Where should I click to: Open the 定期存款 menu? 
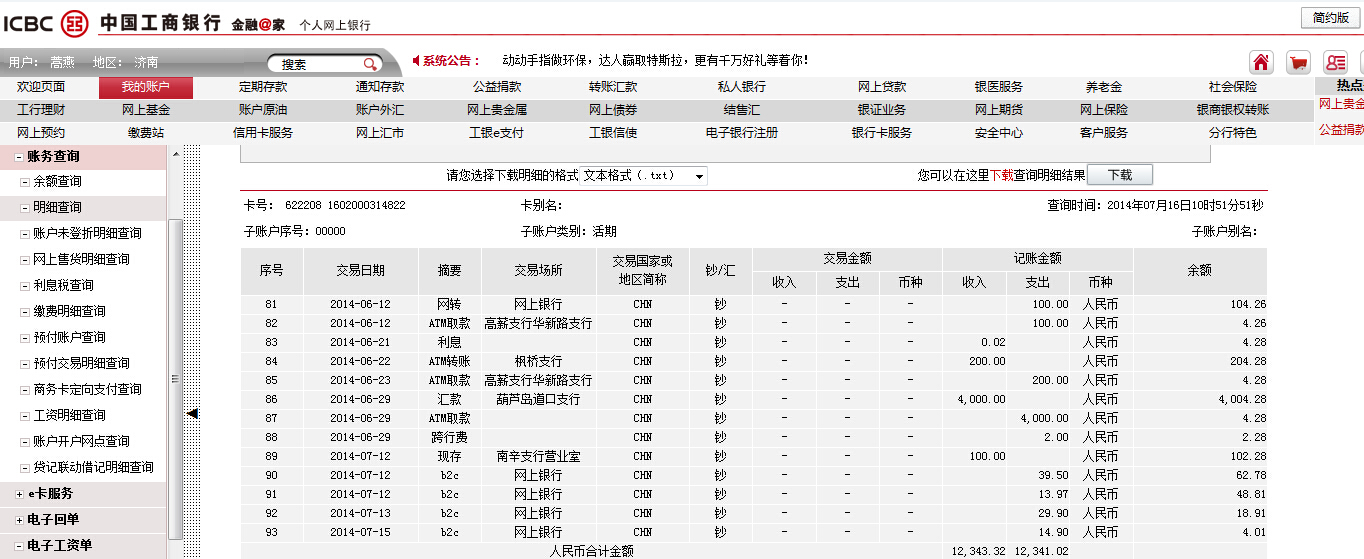pyautogui.click(x=263, y=88)
